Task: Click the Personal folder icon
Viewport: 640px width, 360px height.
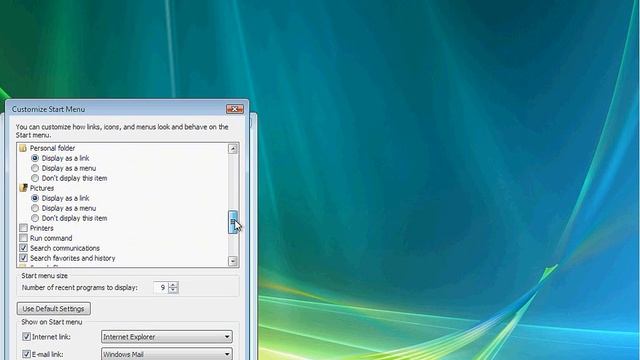Action: (x=23, y=148)
